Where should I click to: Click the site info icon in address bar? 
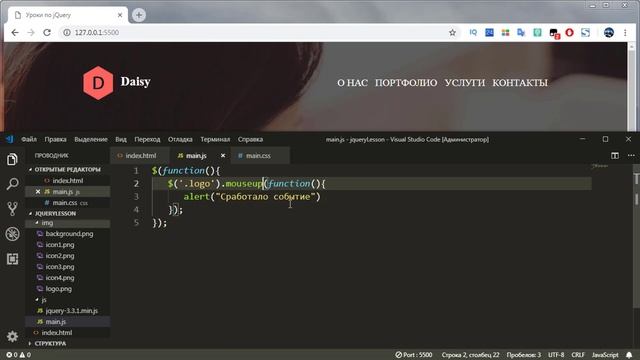click(x=67, y=32)
